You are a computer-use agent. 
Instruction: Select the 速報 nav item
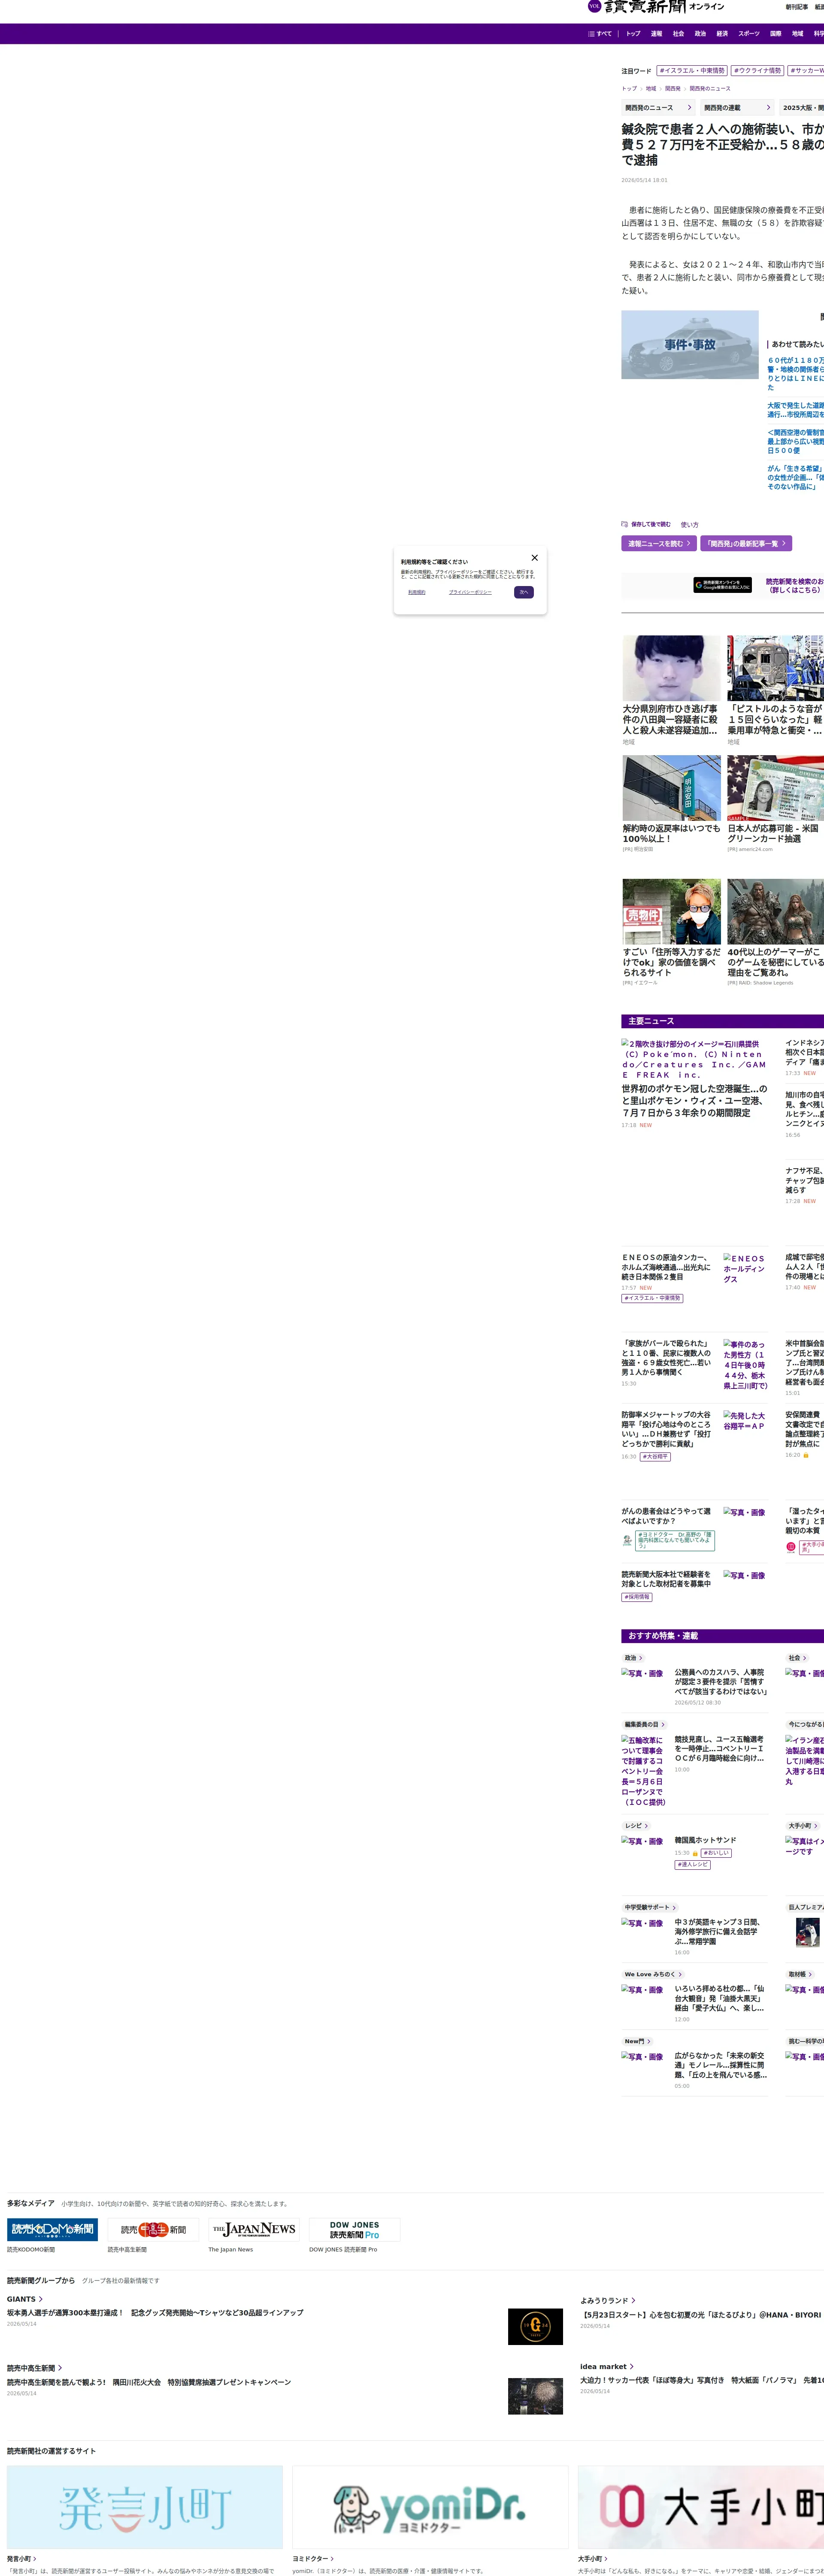656,34
